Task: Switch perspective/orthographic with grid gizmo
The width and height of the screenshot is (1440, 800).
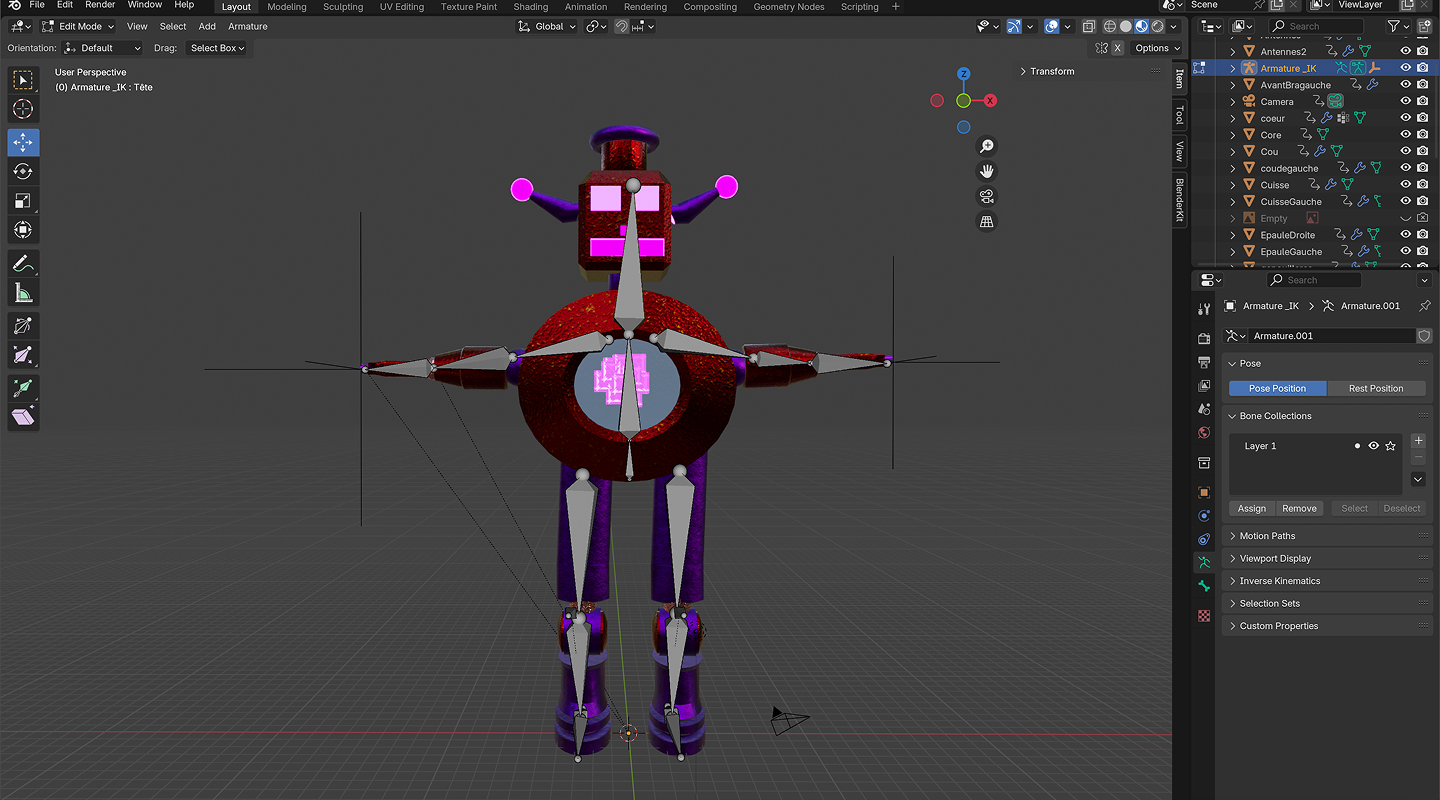Action: [987, 222]
